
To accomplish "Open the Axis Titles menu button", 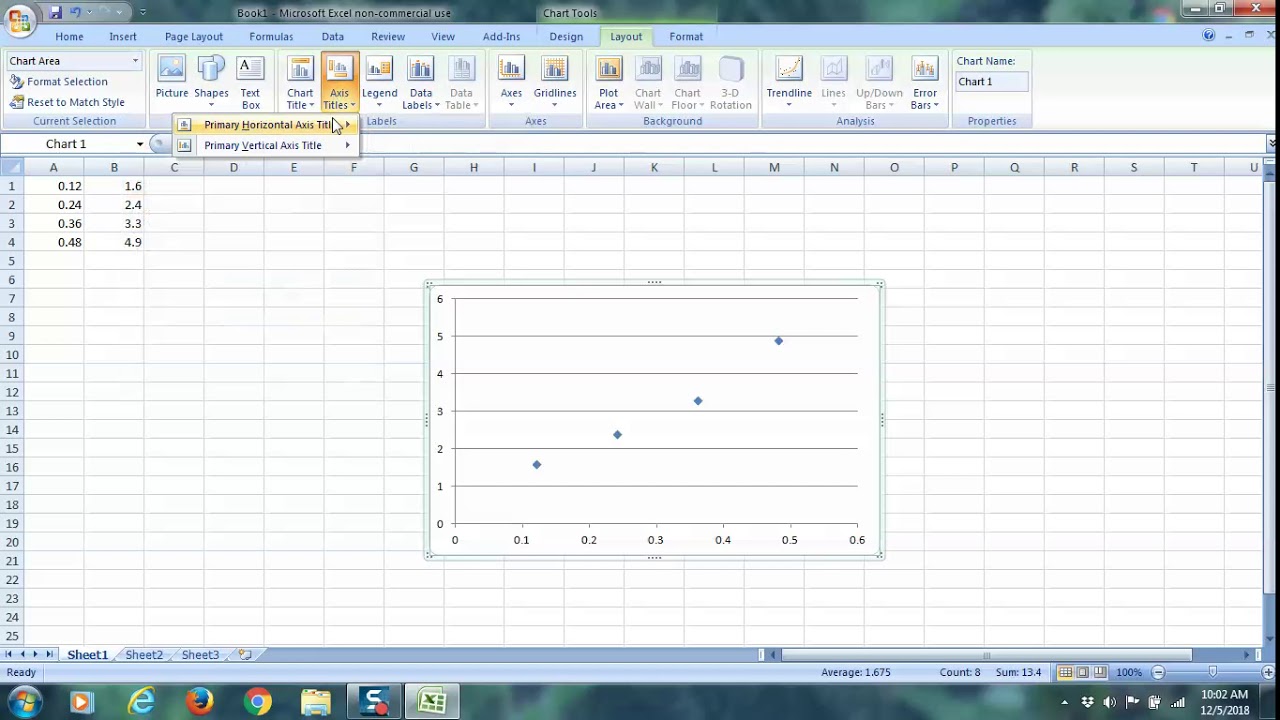I will pos(339,83).
